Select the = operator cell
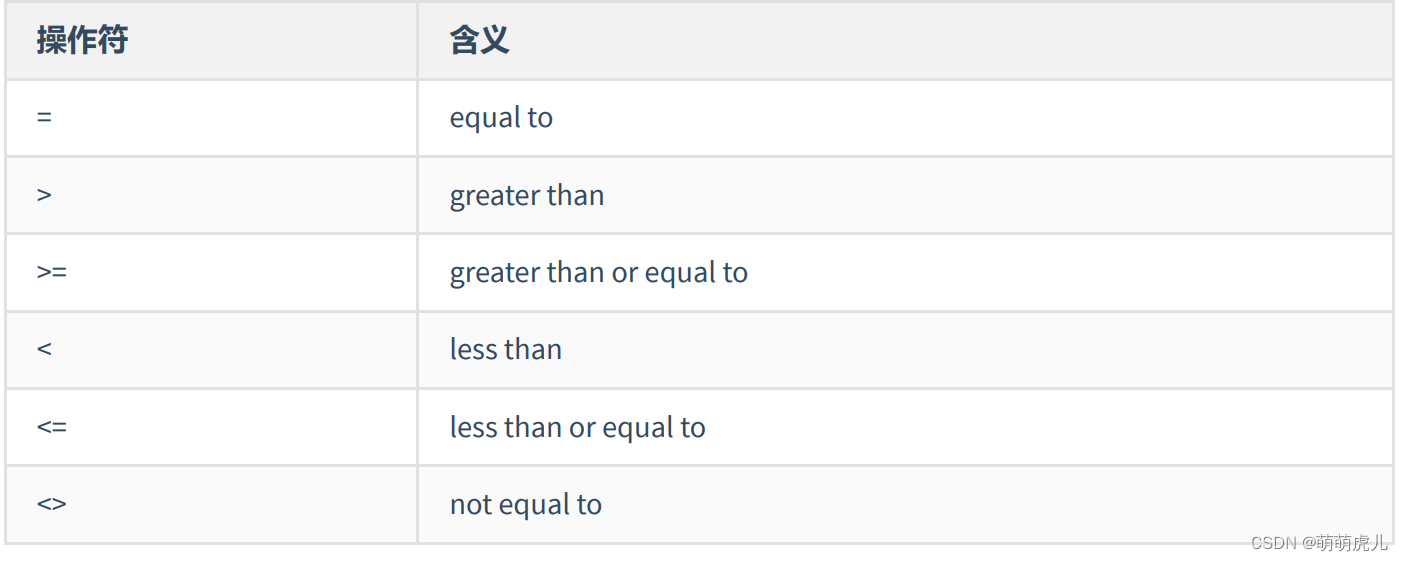This screenshot has width=1403, height=561. tap(44, 117)
